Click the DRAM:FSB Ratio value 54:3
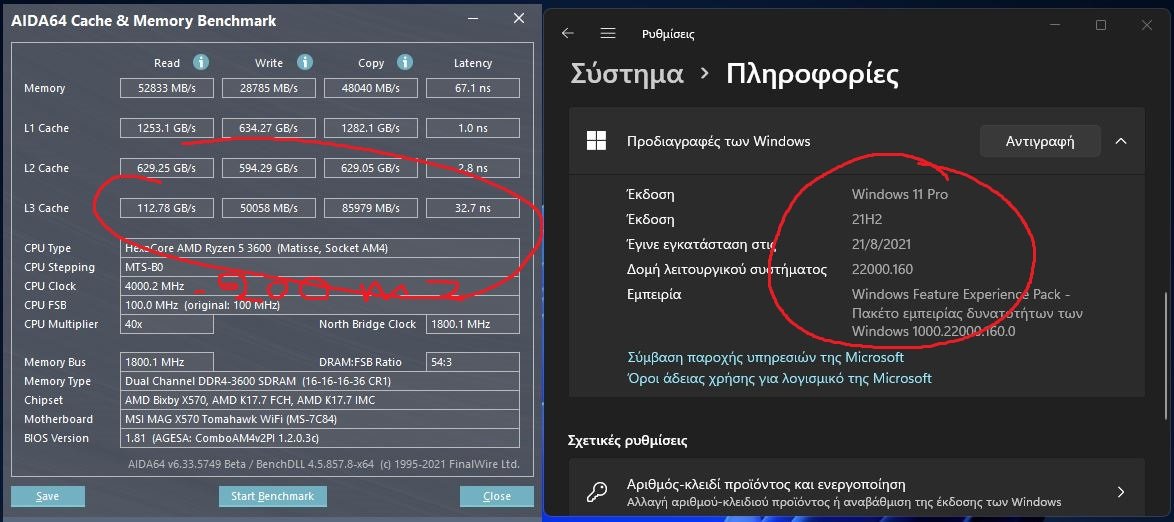Image resolution: width=1174 pixels, height=522 pixels. pyautogui.click(x=472, y=362)
